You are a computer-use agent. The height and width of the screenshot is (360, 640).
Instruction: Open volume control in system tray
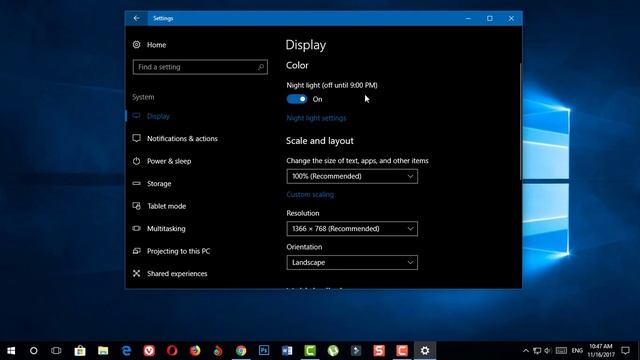pos(548,351)
